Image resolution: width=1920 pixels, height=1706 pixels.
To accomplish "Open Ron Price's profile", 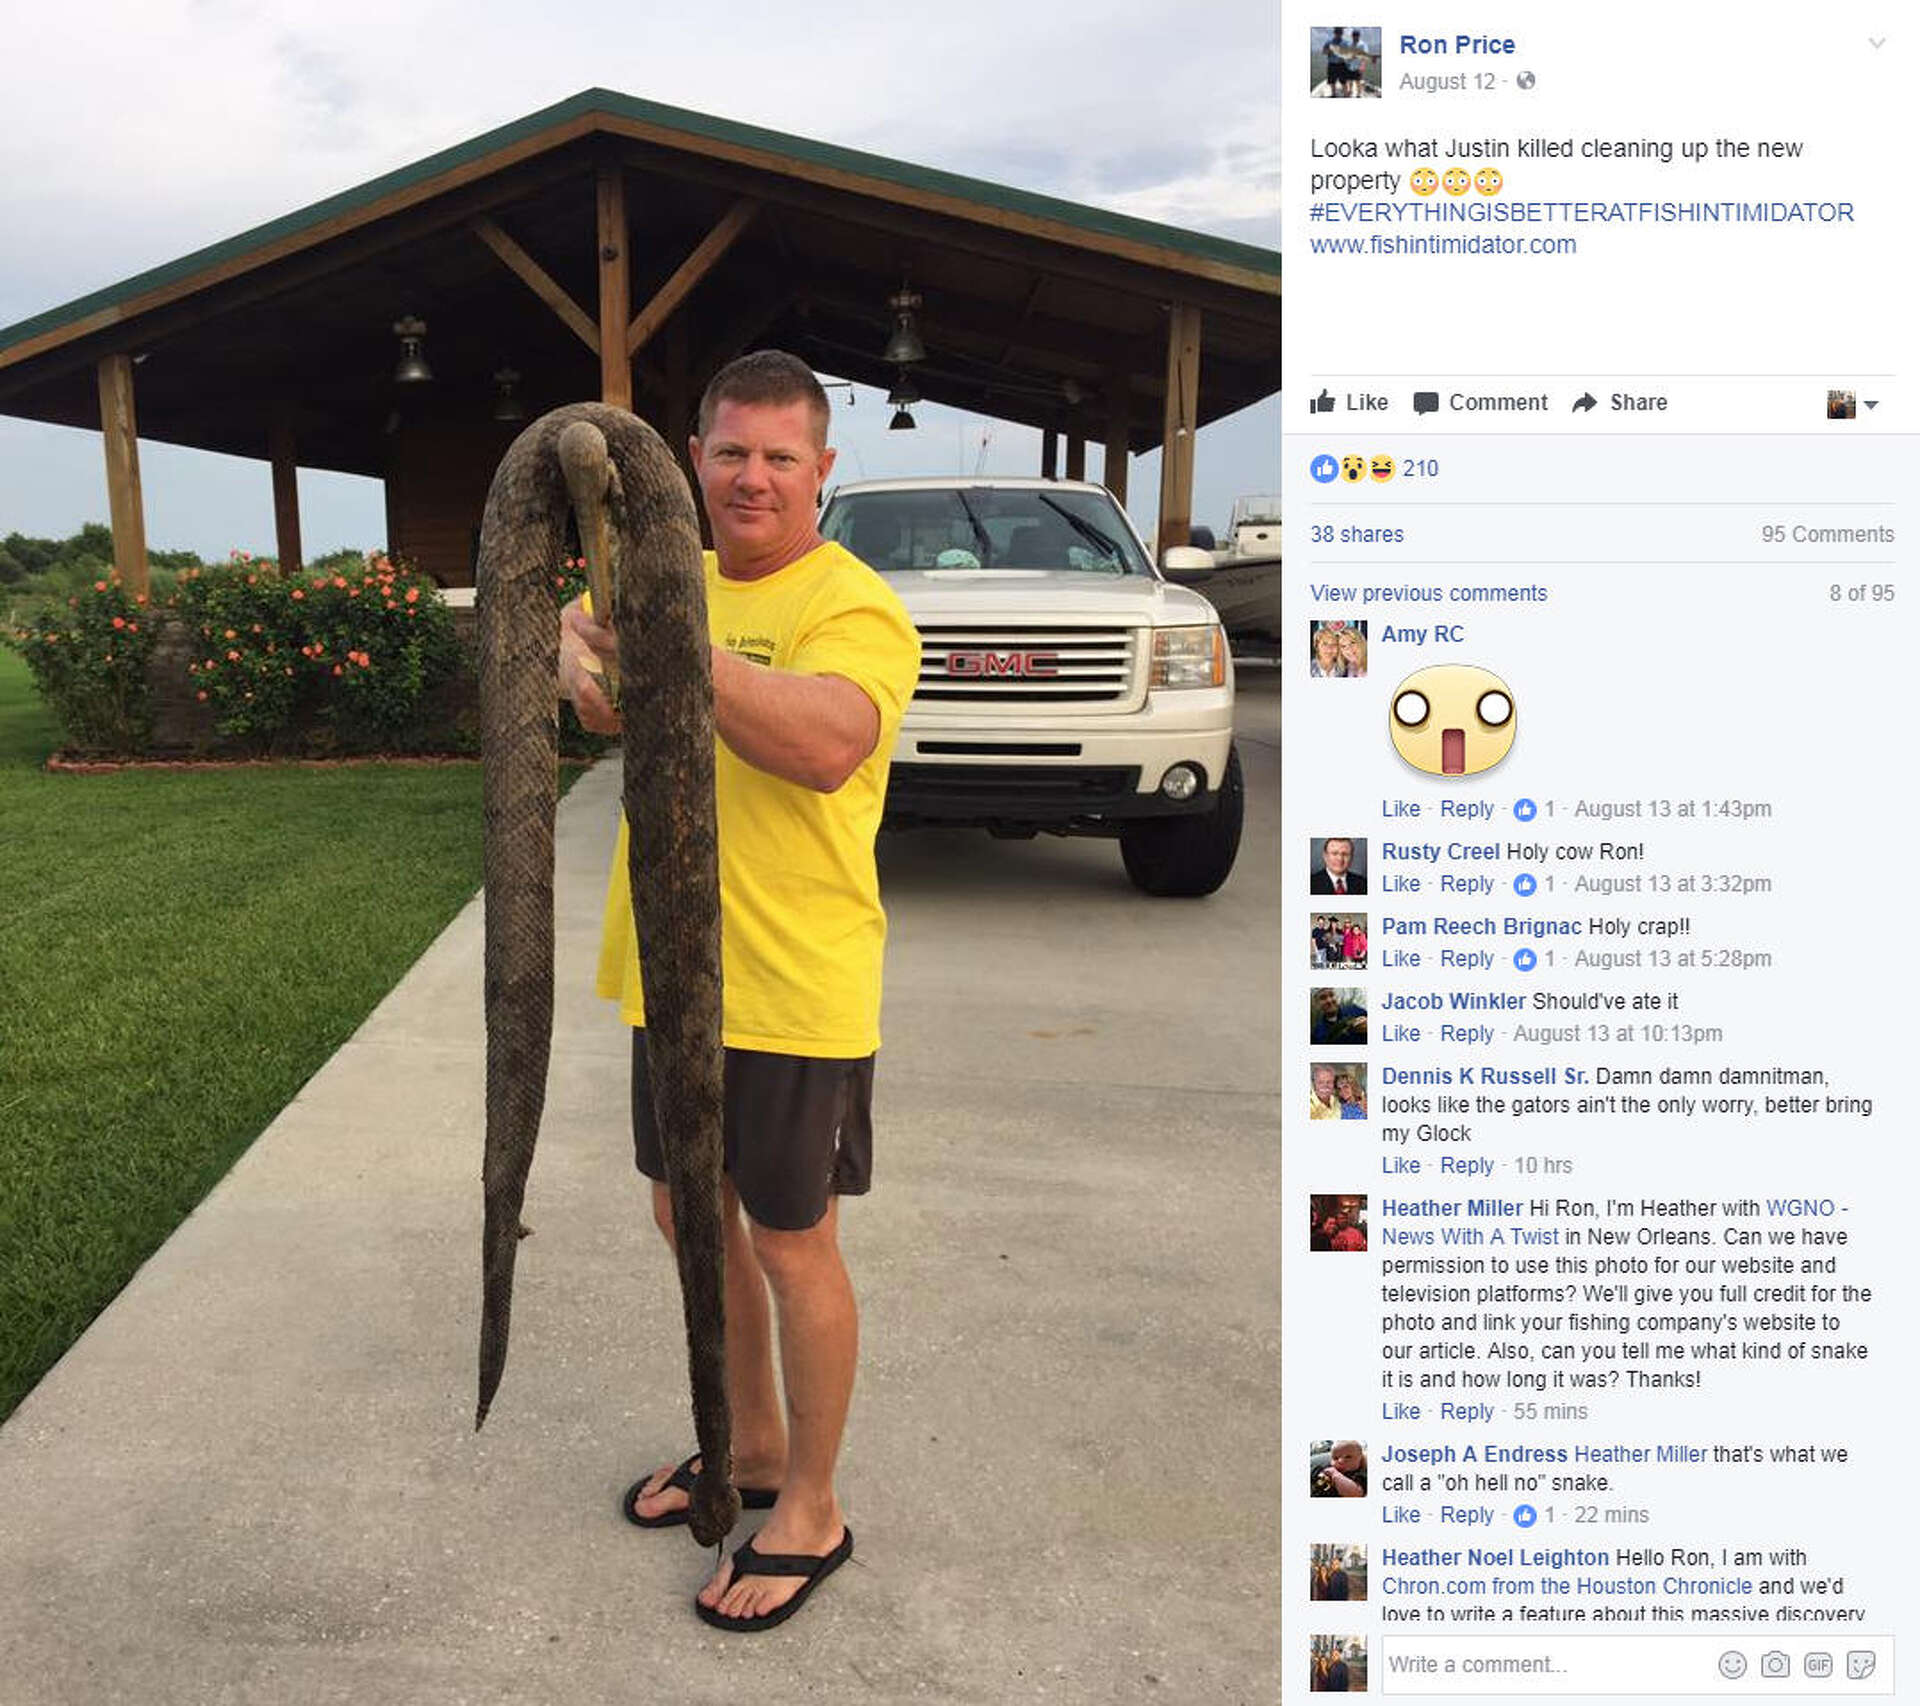I will tap(1456, 45).
